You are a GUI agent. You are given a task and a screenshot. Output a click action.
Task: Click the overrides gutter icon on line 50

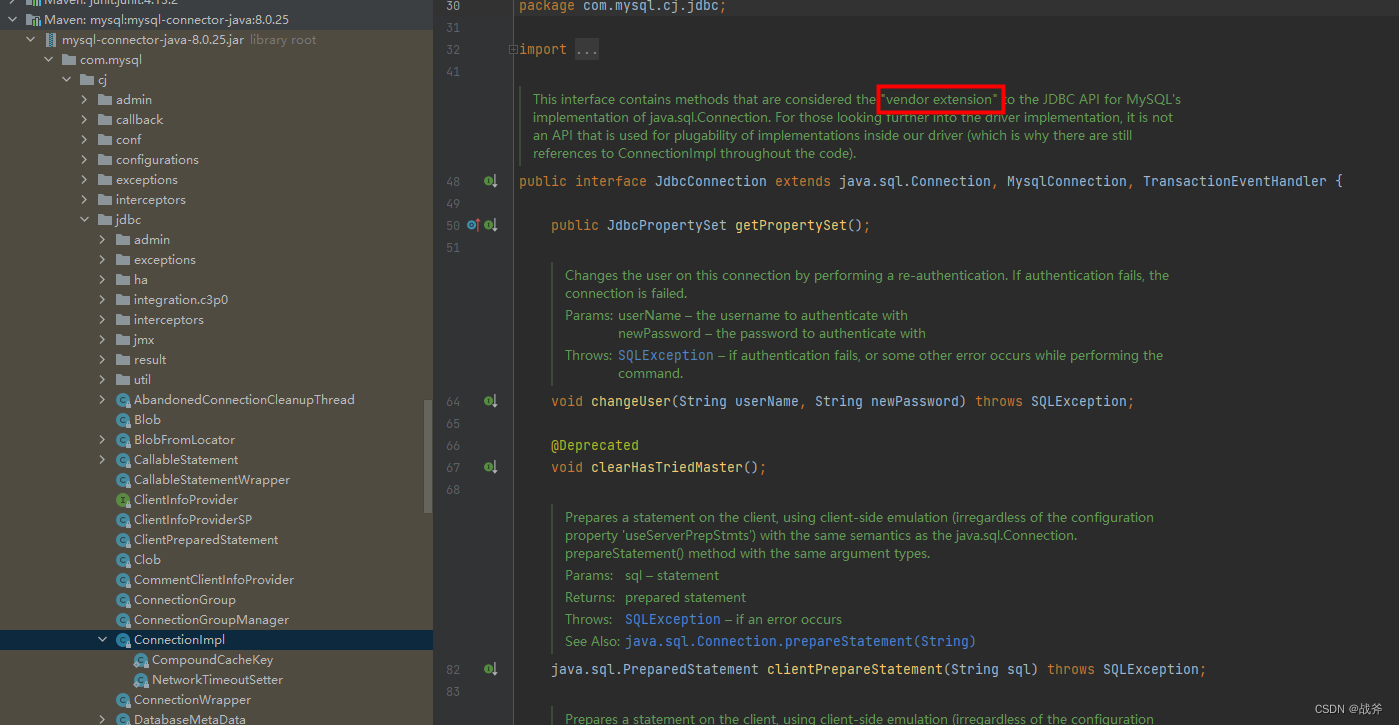[x=474, y=225]
